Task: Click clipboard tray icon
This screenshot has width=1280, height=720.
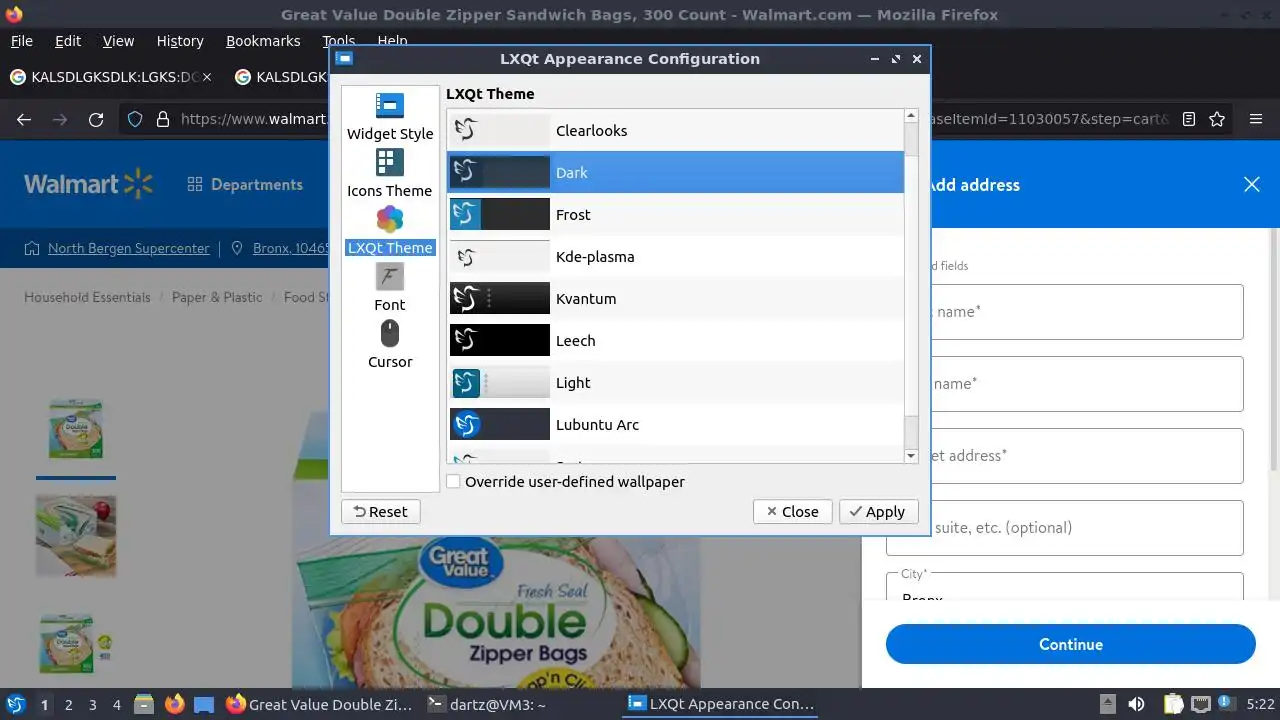Action: [x=1173, y=705]
